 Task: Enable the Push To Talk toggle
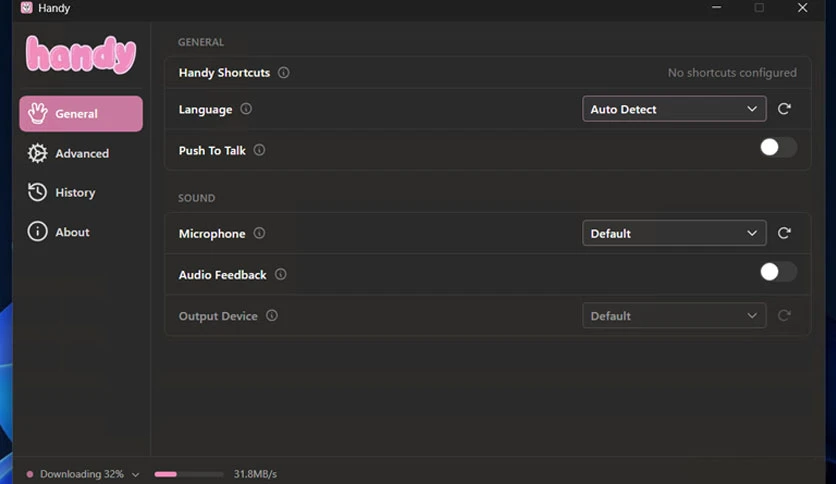click(x=778, y=148)
